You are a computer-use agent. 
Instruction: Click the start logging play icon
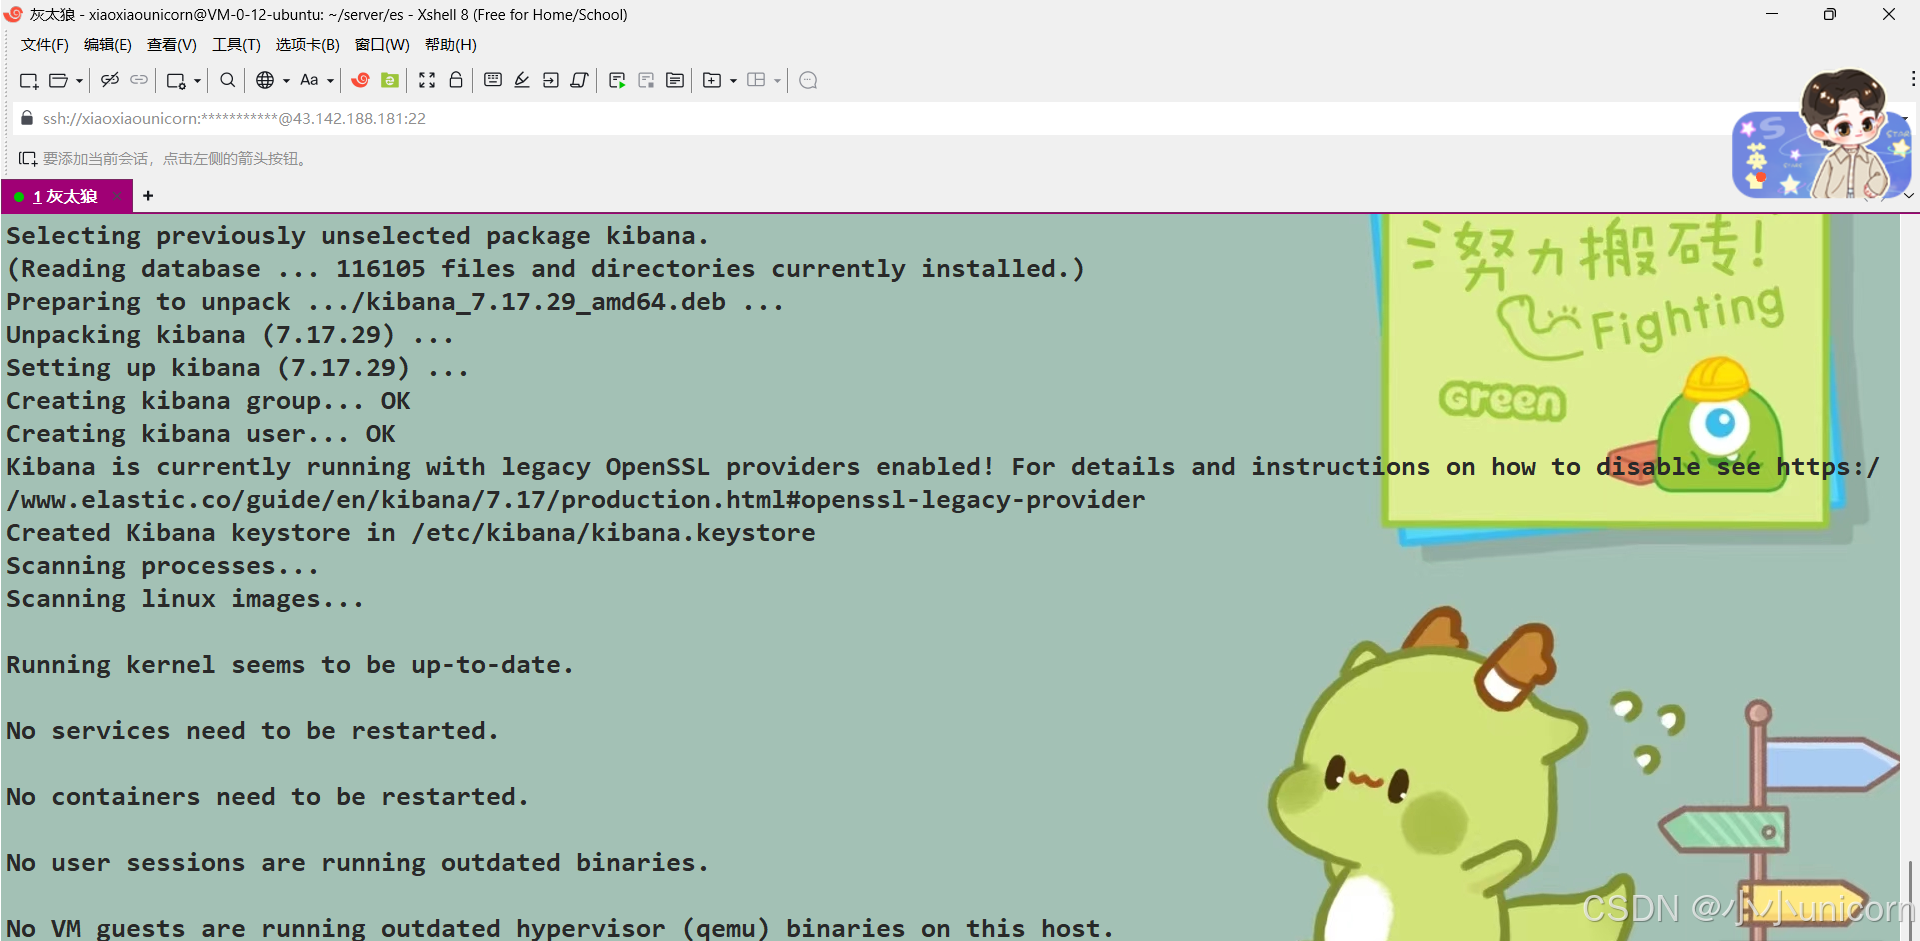pyautogui.click(x=617, y=81)
